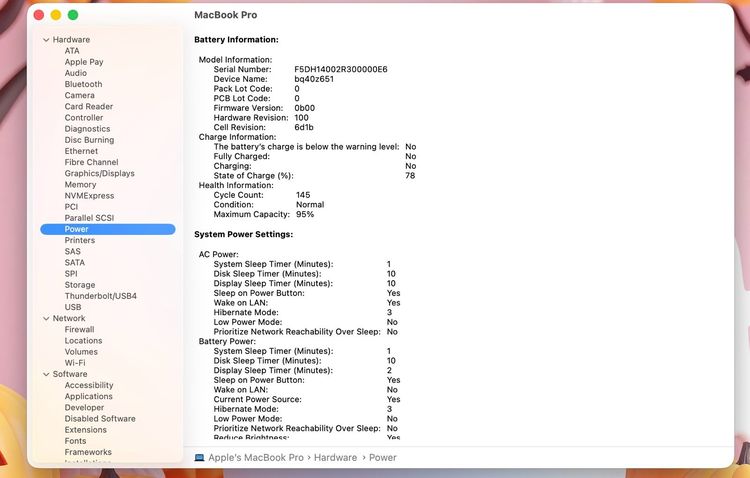The image size is (750, 478).
Task: Click Maximum Capacity value 95%
Action: (305, 214)
